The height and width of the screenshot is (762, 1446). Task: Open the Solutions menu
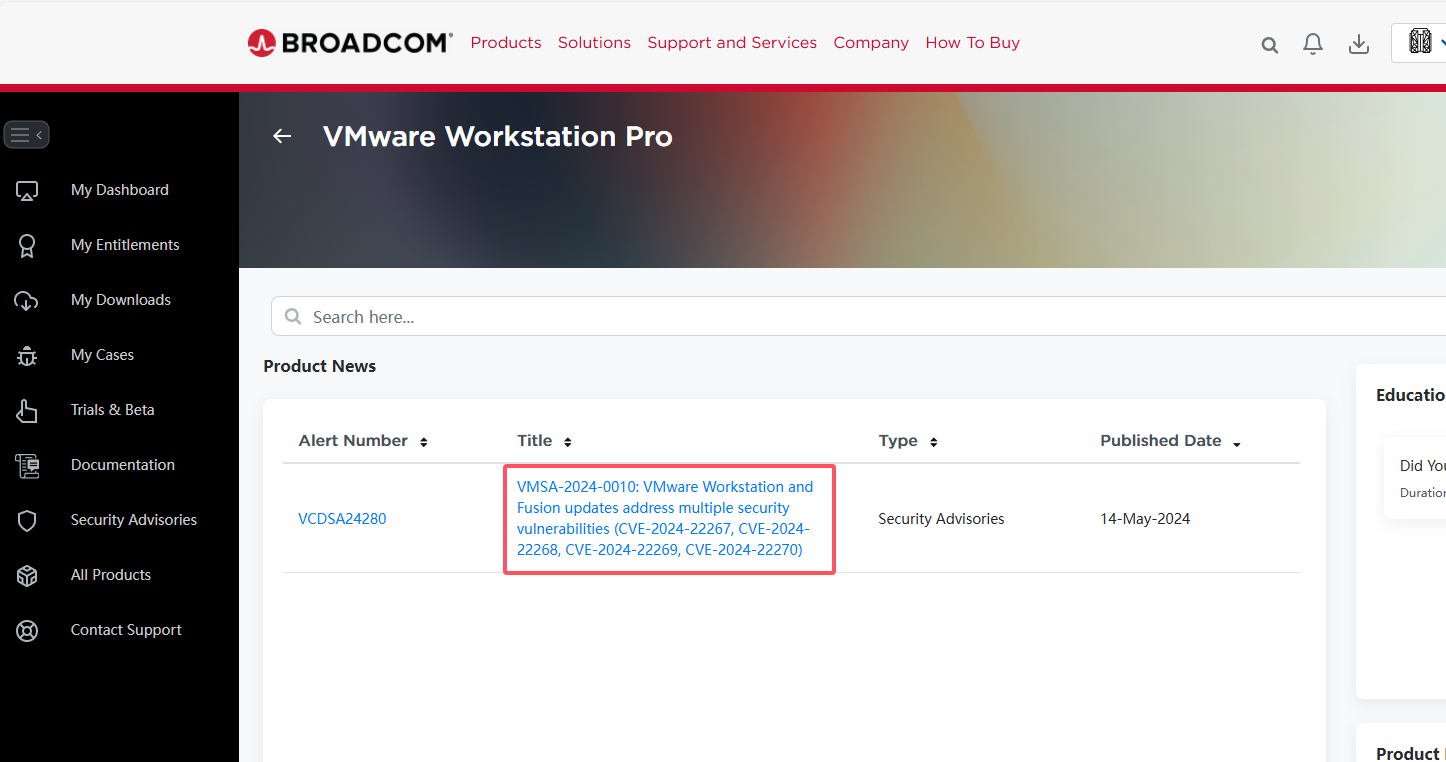594,43
